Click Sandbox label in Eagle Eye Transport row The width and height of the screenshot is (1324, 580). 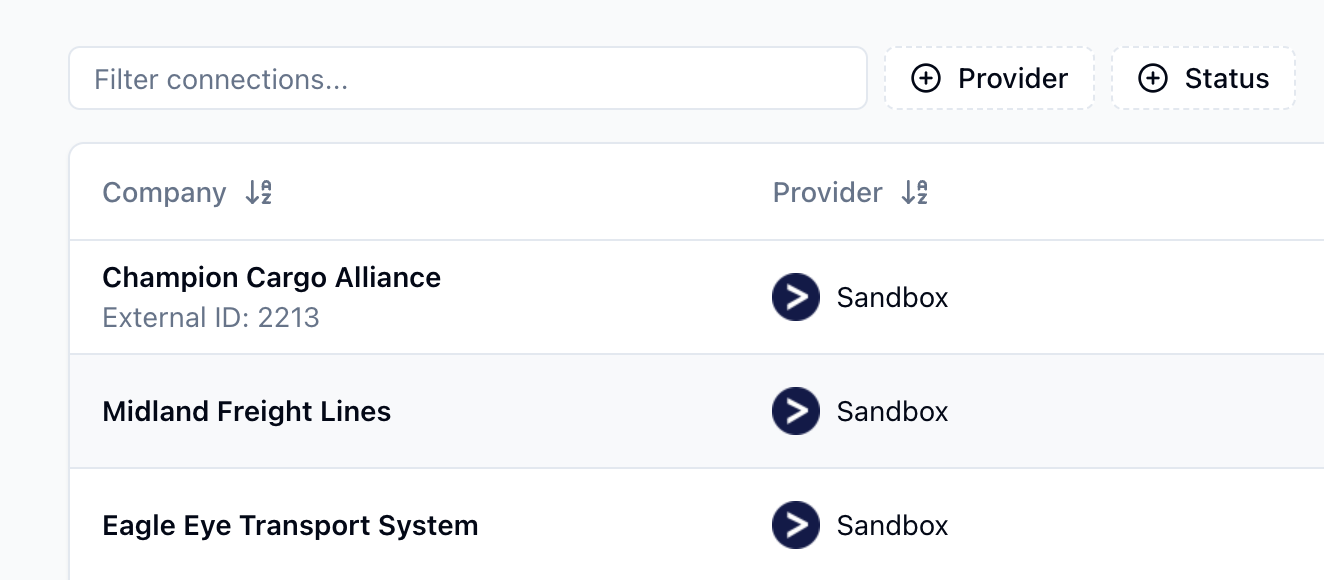892,525
